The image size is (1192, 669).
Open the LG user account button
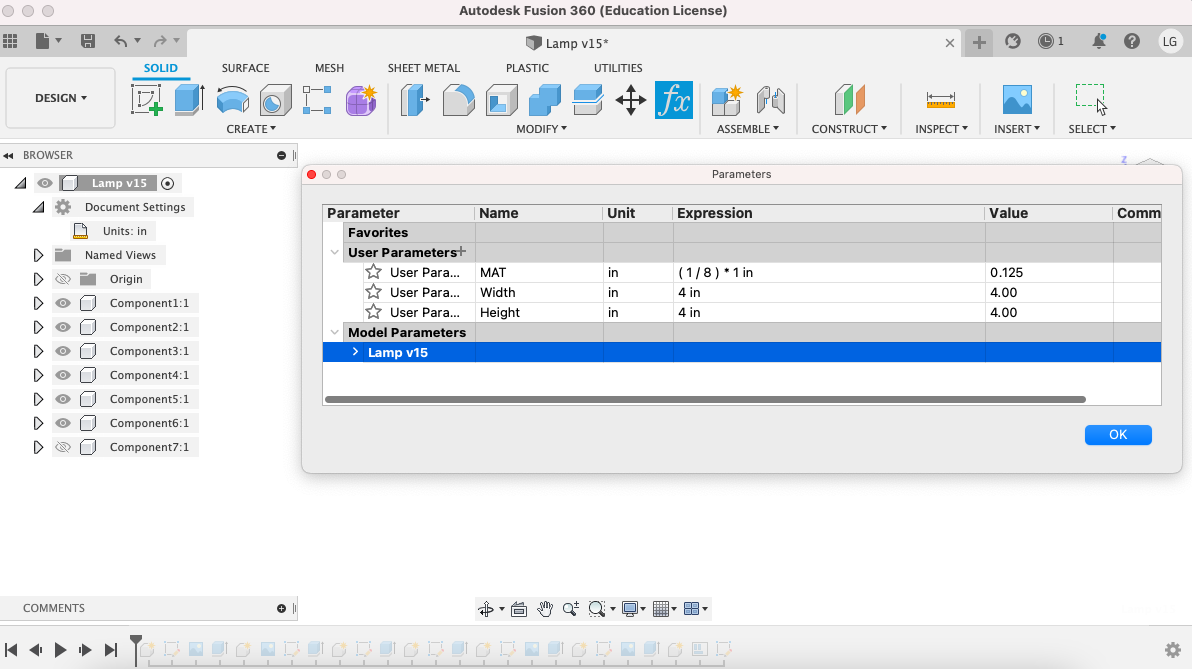click(x=1170, y=41)
